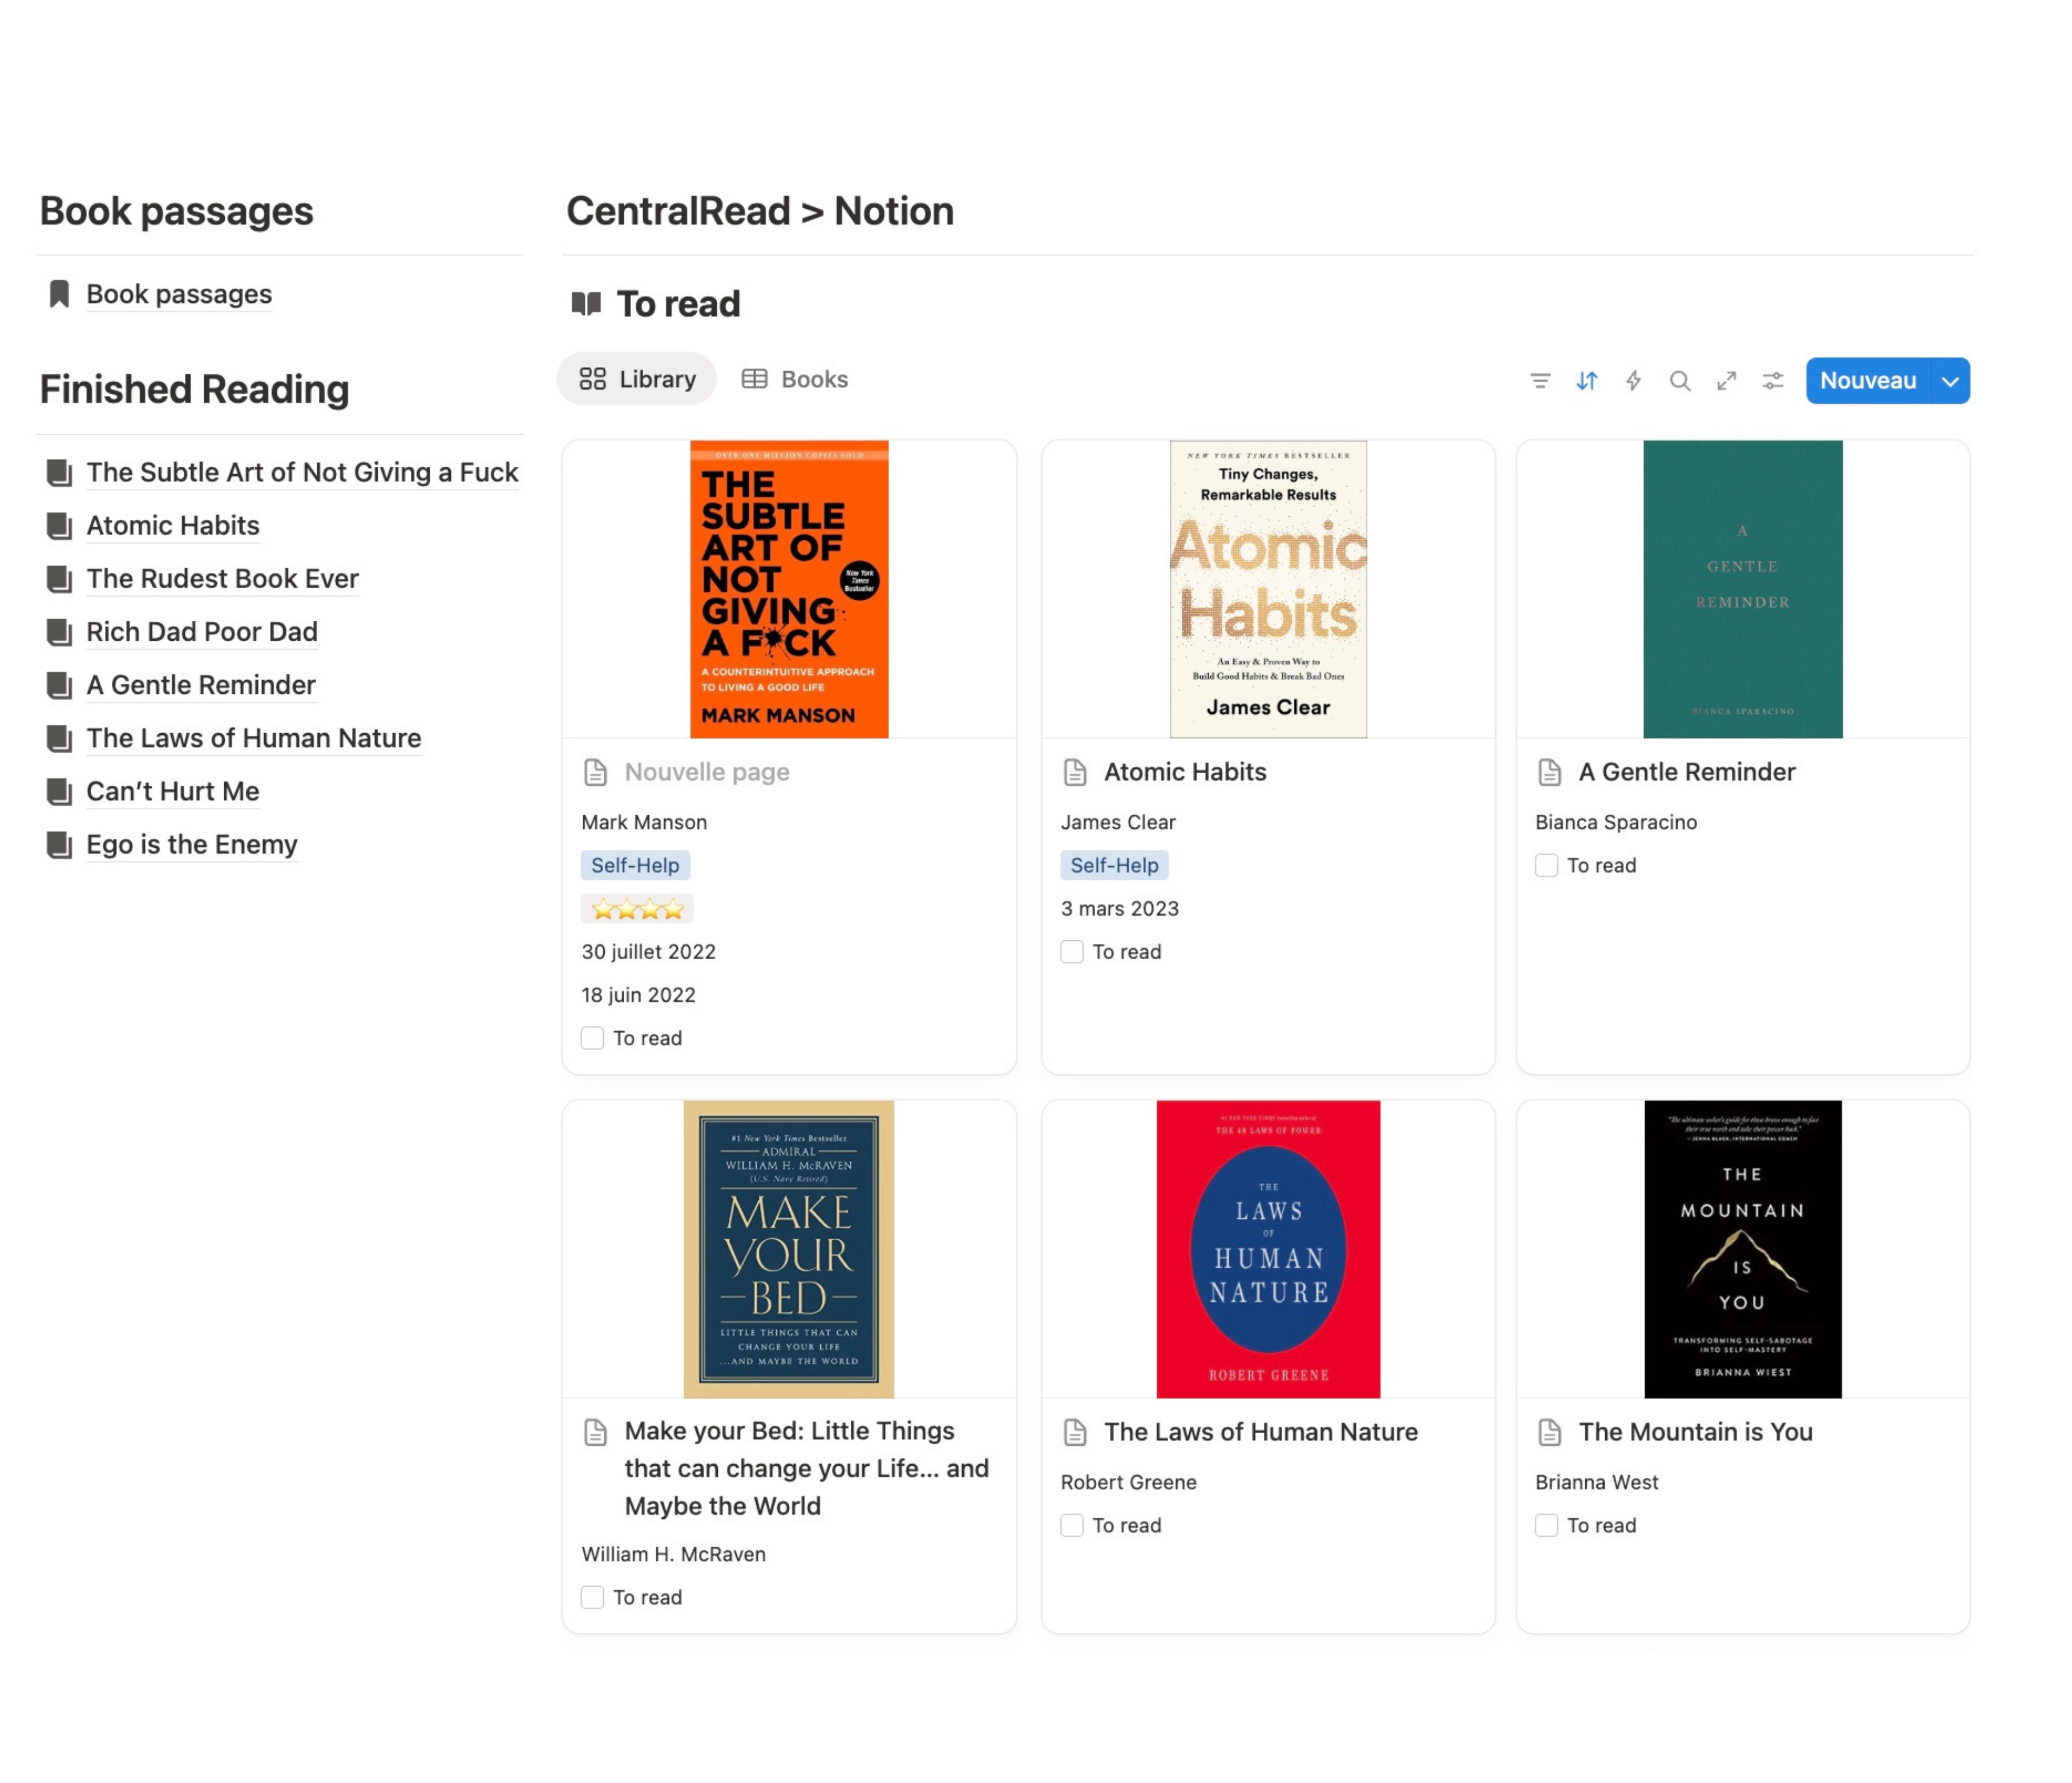
Task: Expand the database view to full page
Action: (x=1726, y=381)
